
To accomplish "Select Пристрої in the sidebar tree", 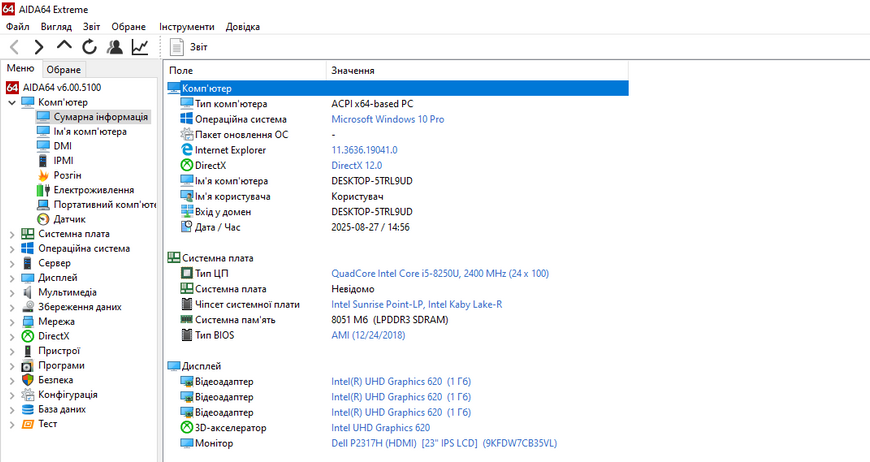I will tap(59, 351).
